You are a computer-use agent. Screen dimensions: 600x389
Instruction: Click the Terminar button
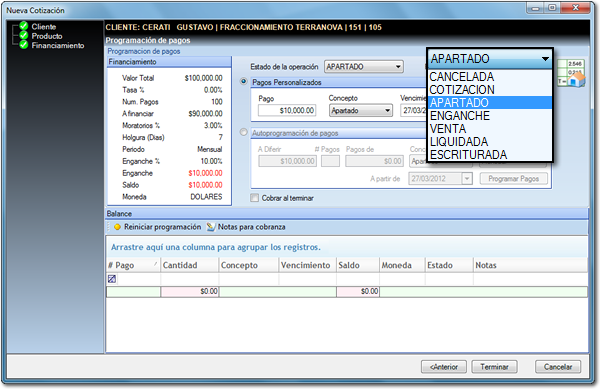click(494, 366)
